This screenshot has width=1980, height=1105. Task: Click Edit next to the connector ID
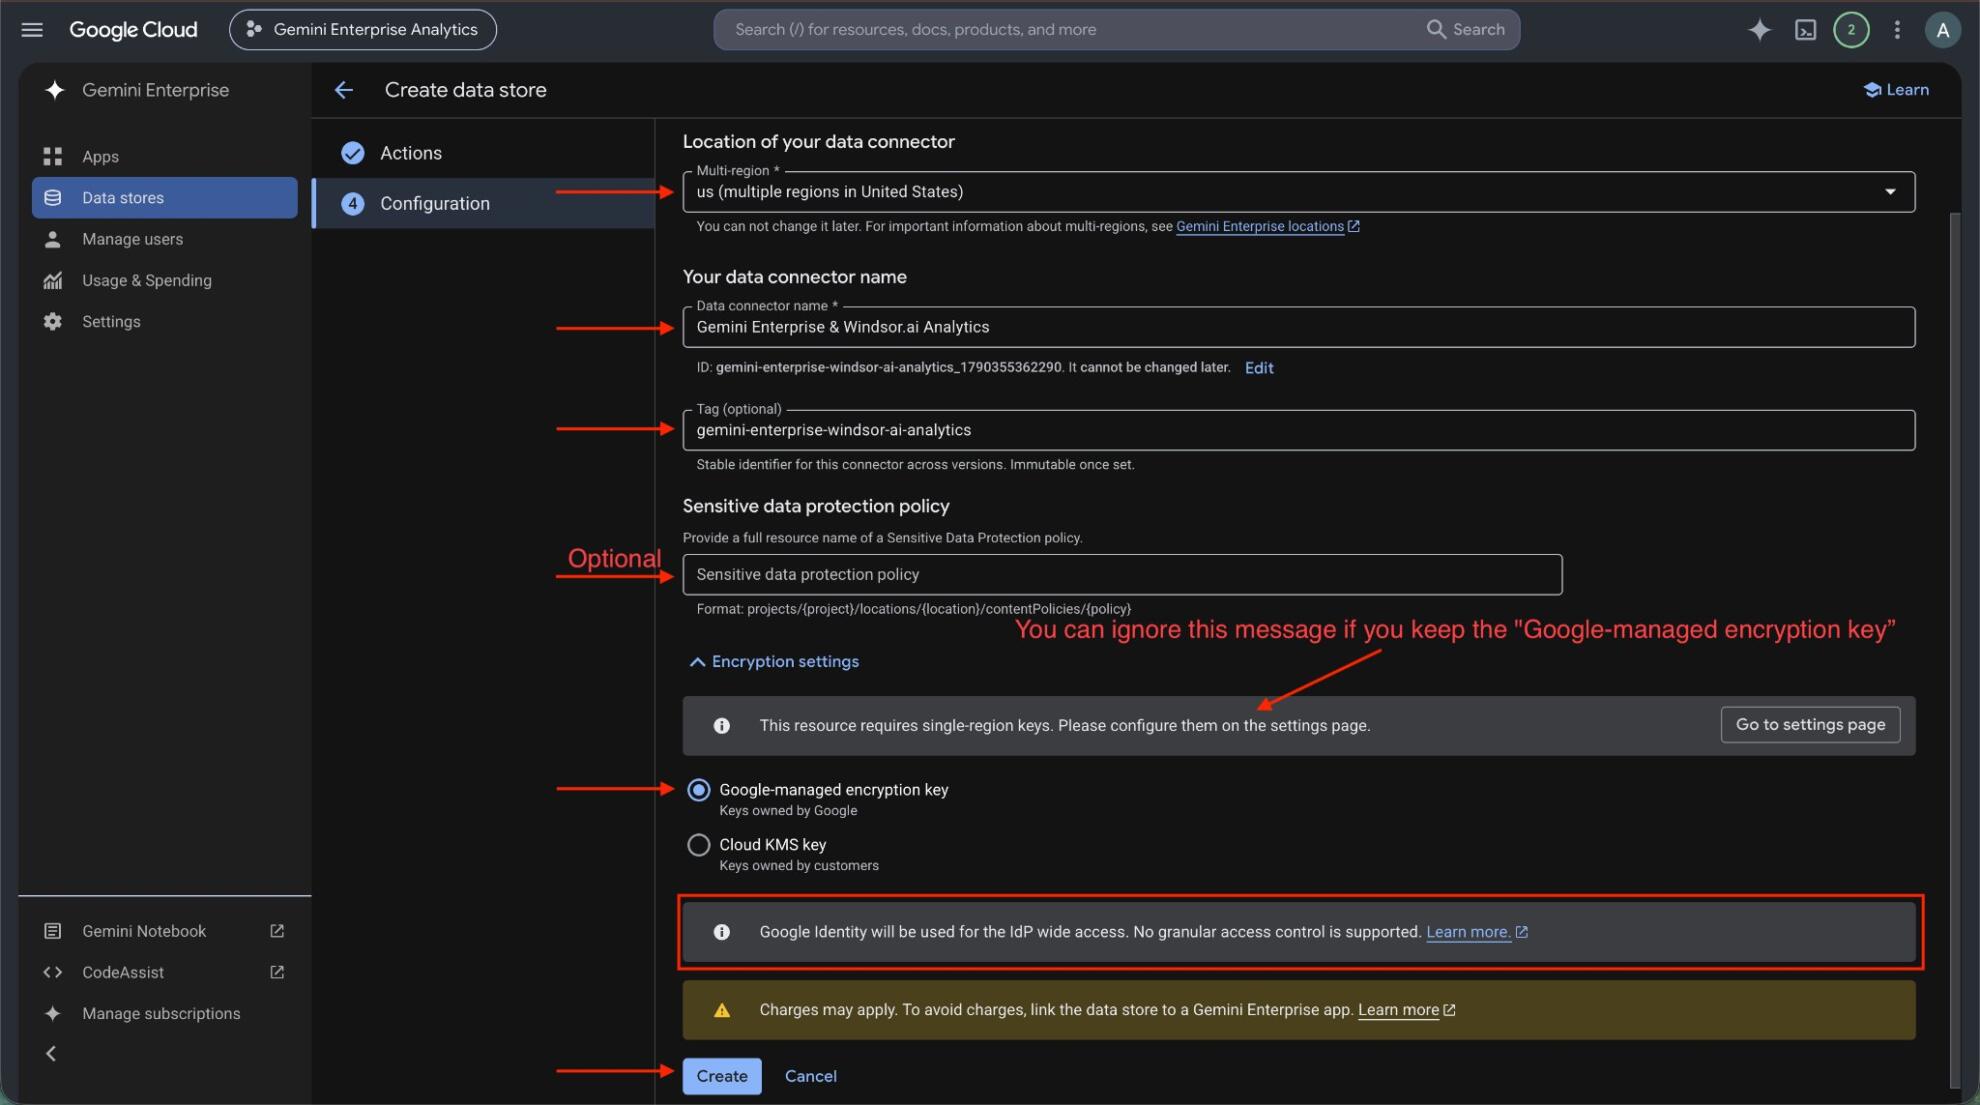coord(1259,368)
